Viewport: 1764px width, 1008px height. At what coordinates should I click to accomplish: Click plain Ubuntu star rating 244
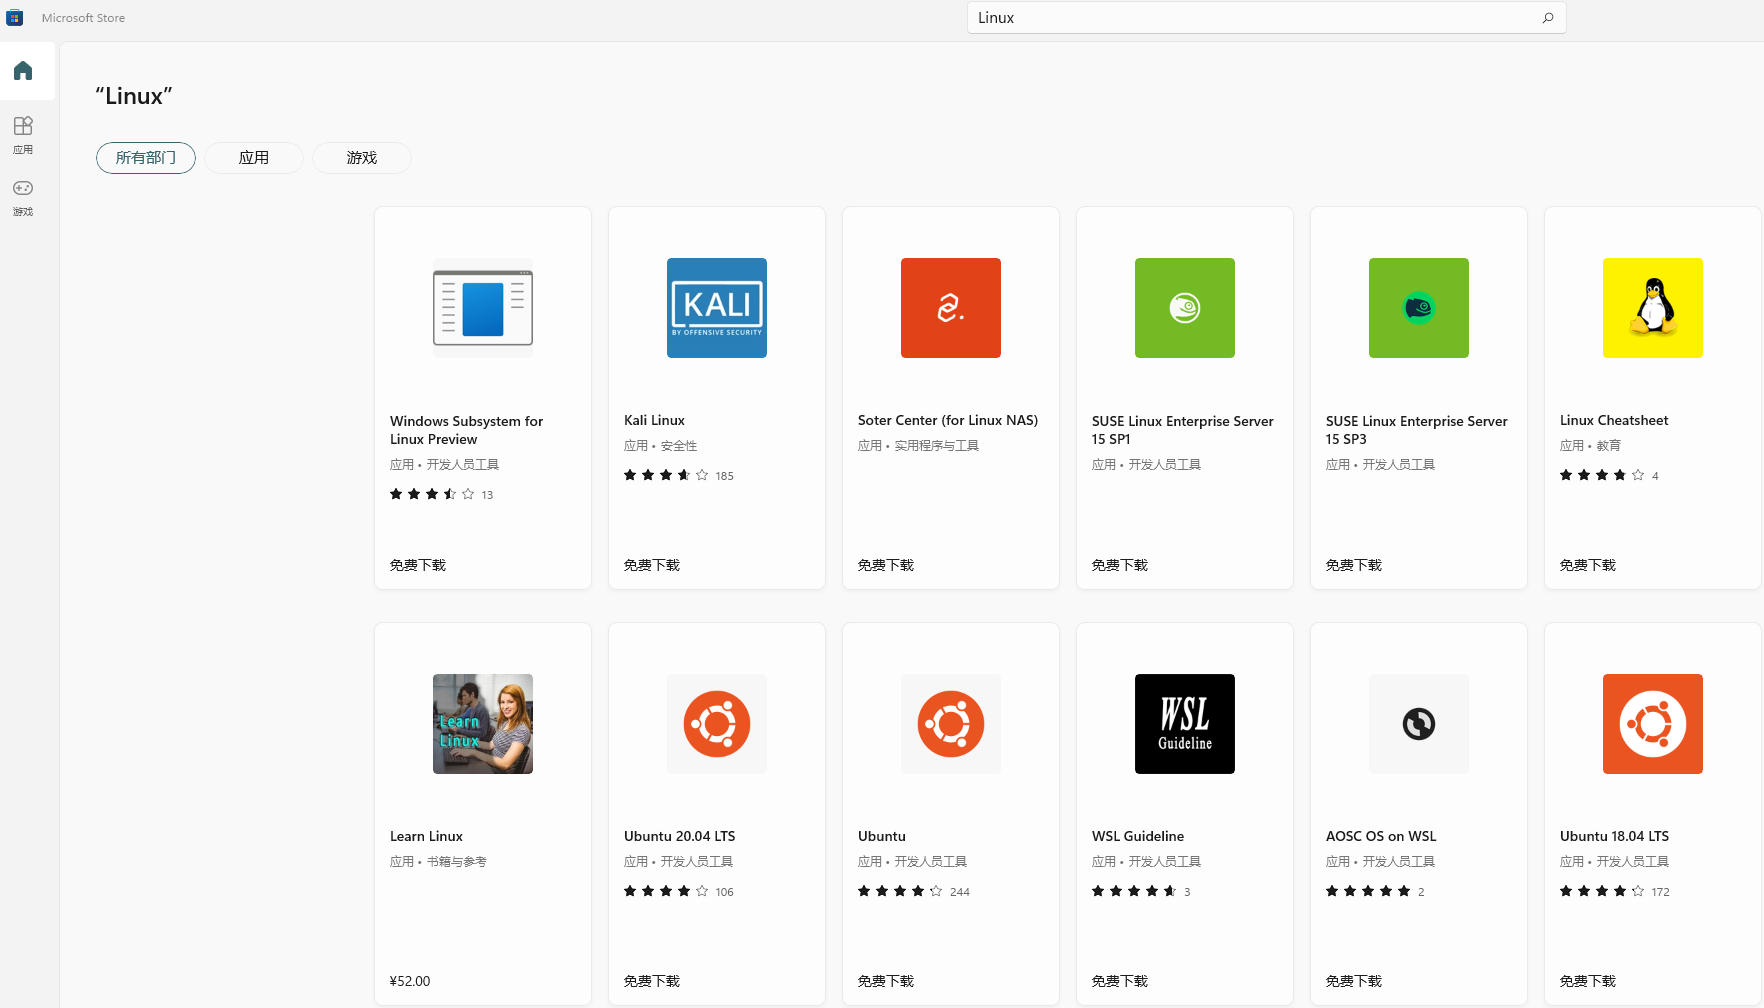point(913,891)
